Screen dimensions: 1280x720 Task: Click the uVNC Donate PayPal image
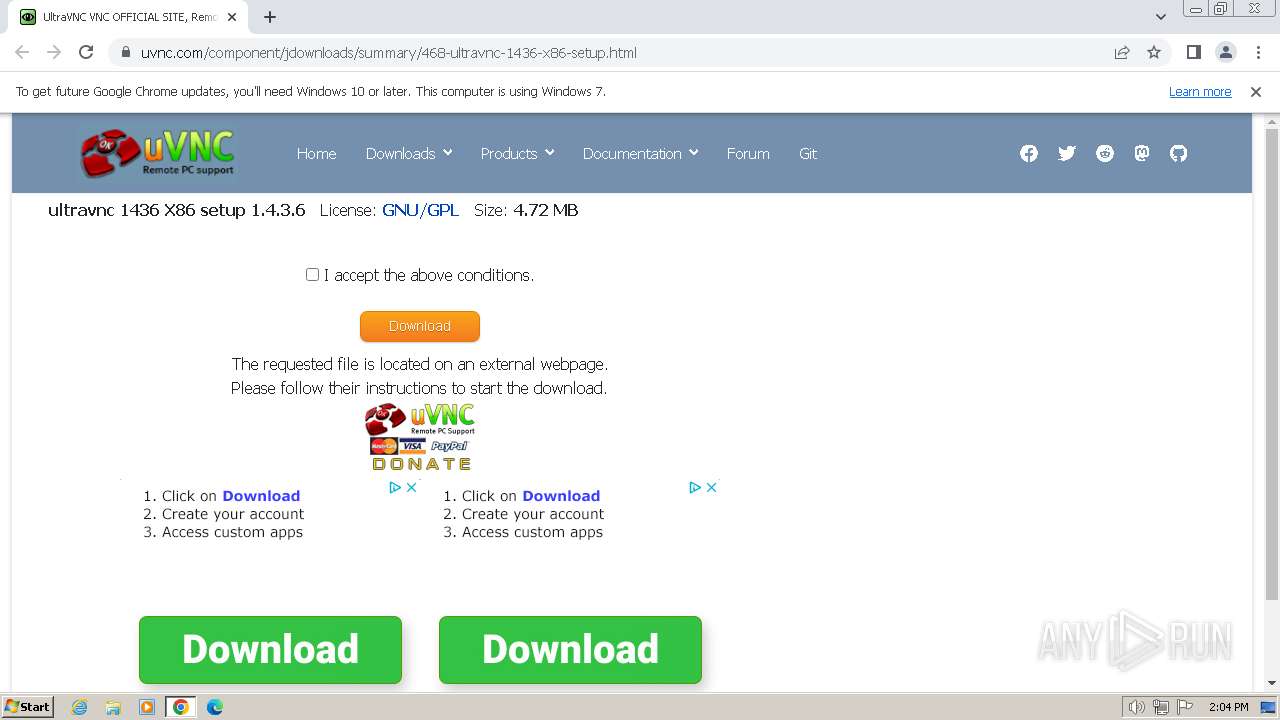420,437
